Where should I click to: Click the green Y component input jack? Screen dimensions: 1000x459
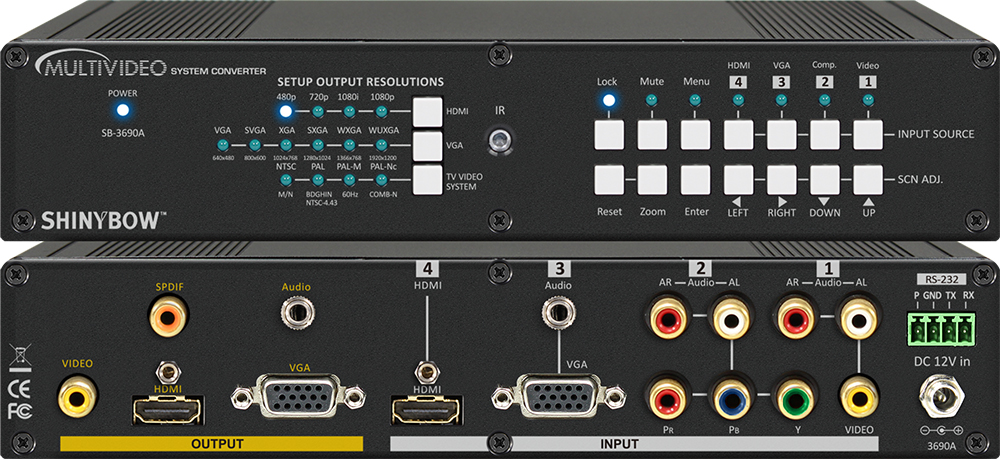[x=793, y=397]
